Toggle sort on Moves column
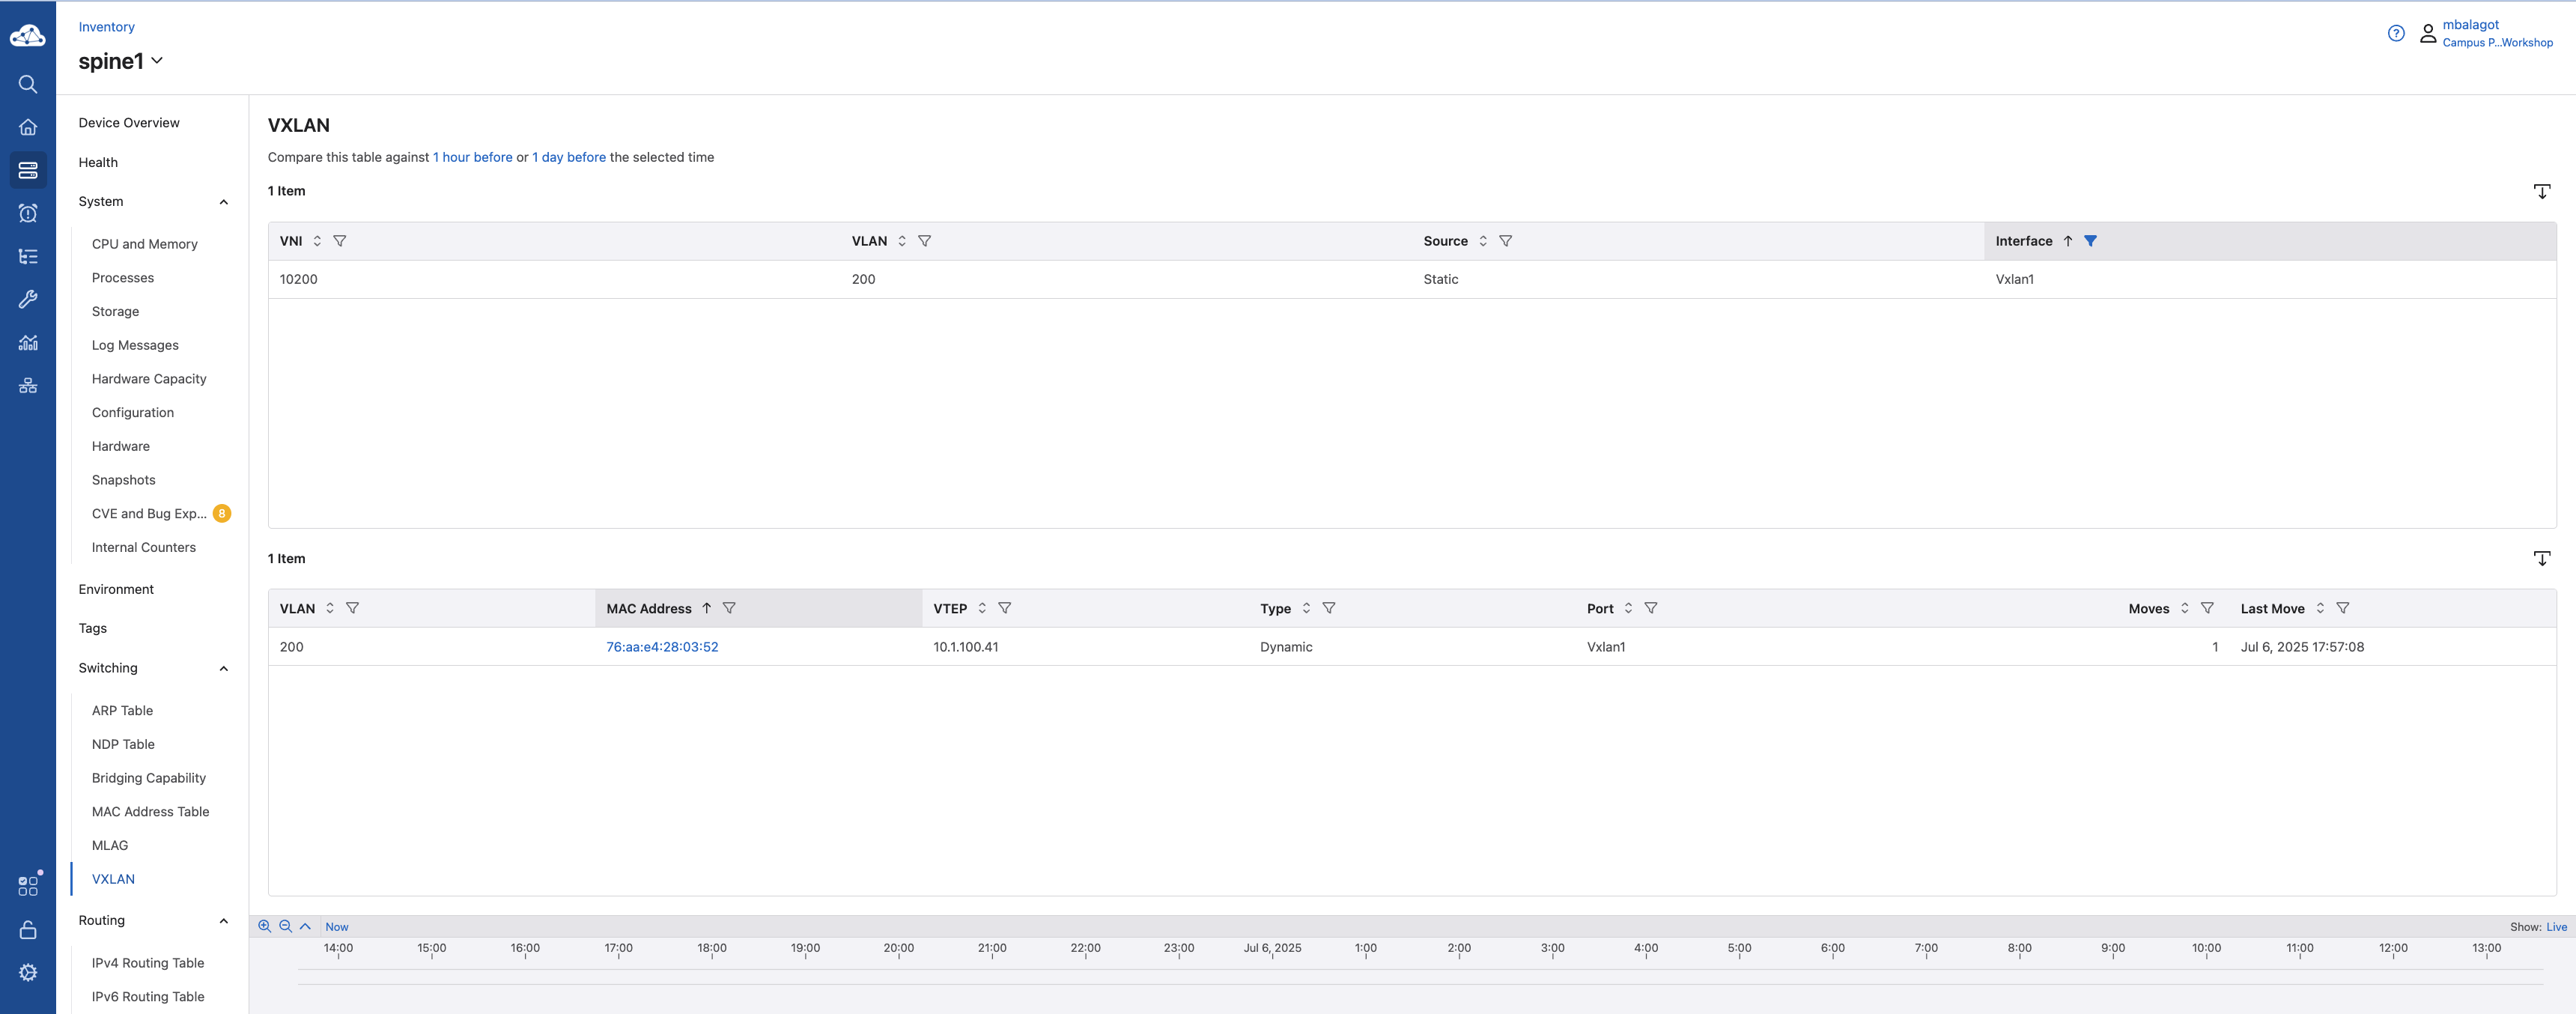Viewport: 2576px width, 1014px height. tap(2184, 608)
